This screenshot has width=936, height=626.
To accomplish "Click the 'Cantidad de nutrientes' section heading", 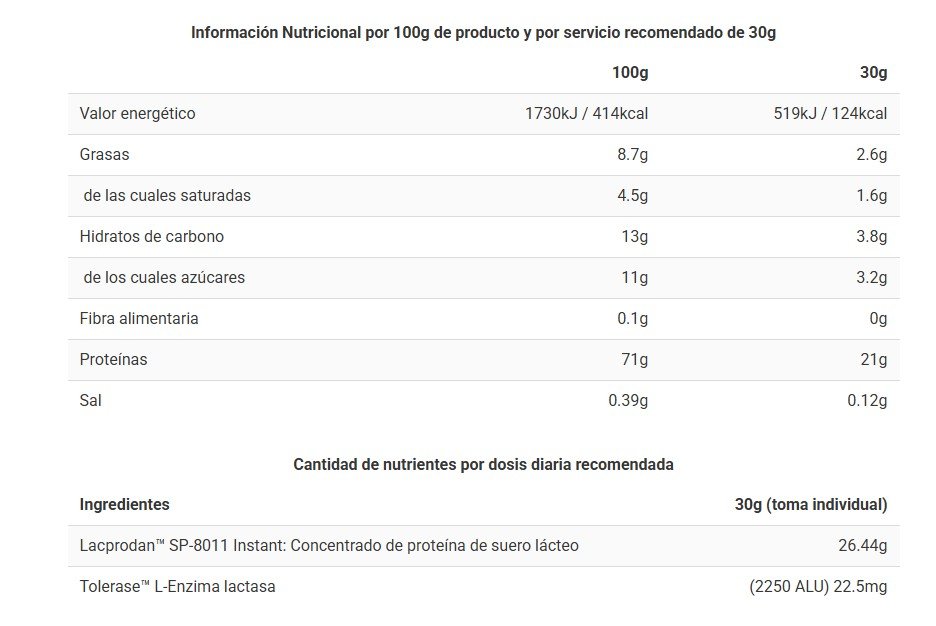I will (x=483, y=464).
